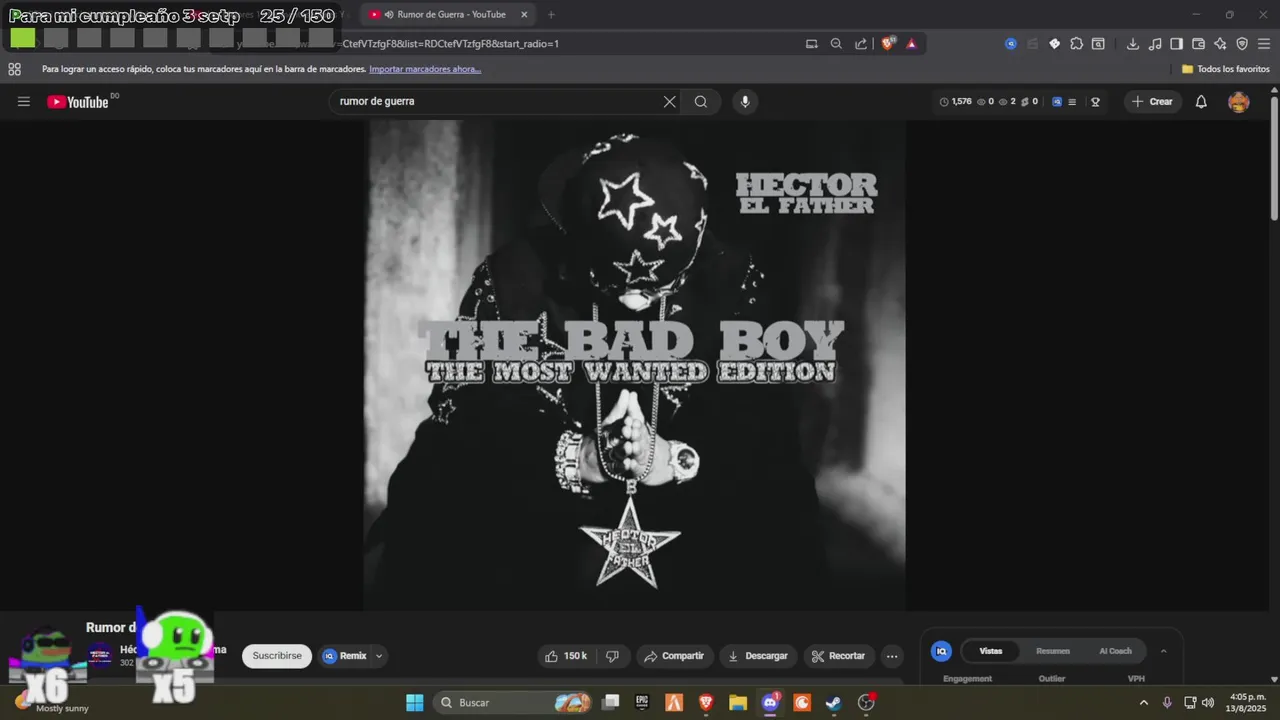Like the video with thumbs up 150 k
This screenshot has height=720, width=1280.
565,656
